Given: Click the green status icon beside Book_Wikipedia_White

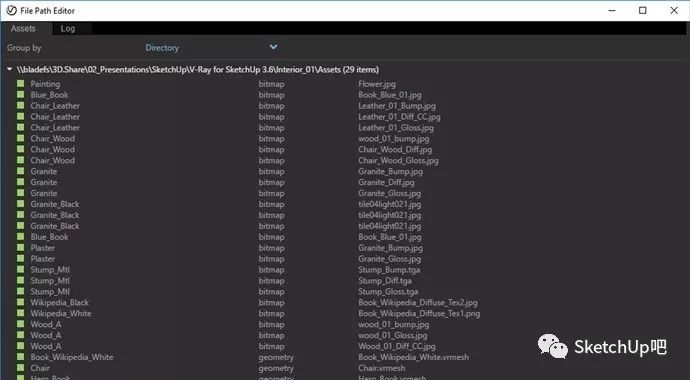Looking at the screenshot, I should tap(20, 357).
